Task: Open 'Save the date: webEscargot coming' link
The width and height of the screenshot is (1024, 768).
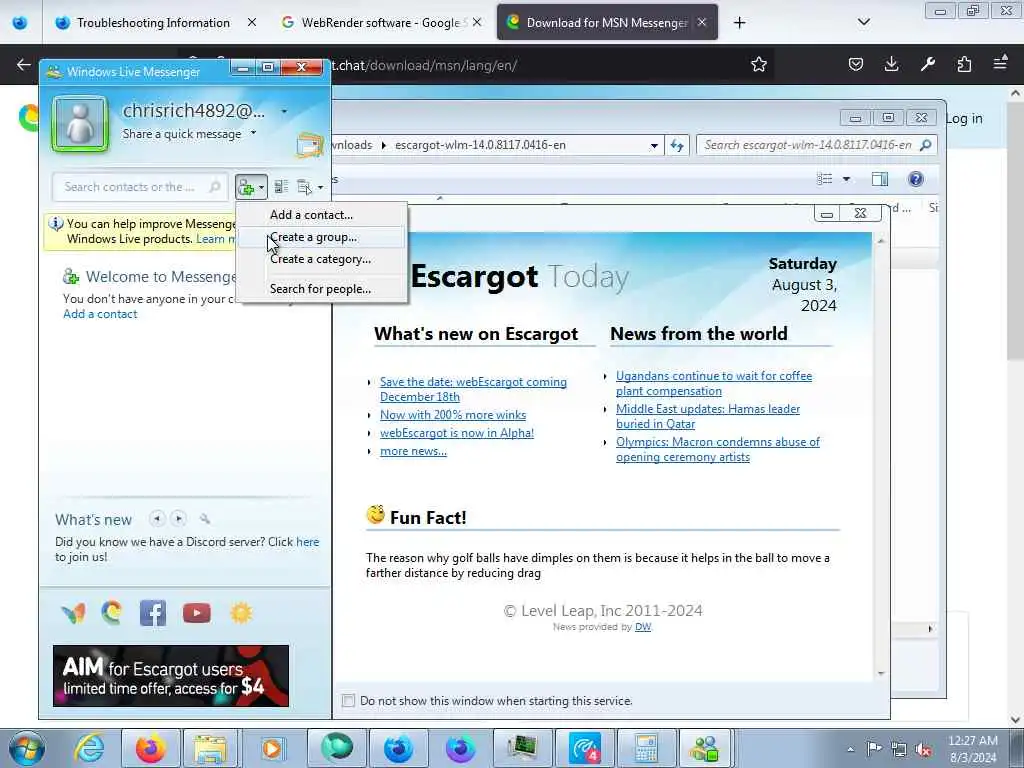Action: (x=473, y=389)
